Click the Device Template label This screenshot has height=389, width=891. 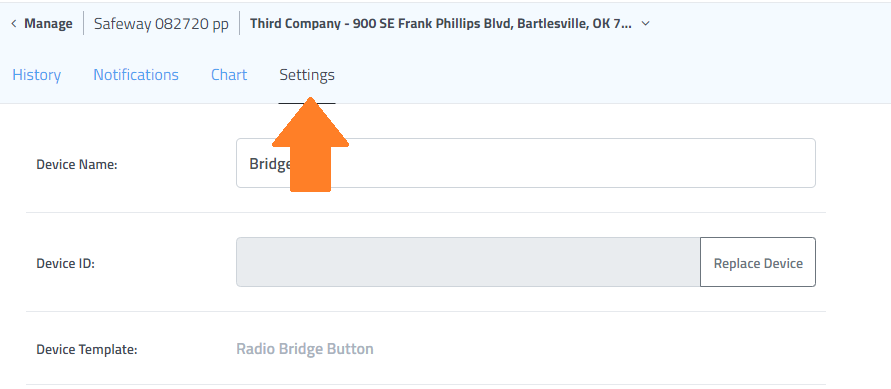click(87, 349)
